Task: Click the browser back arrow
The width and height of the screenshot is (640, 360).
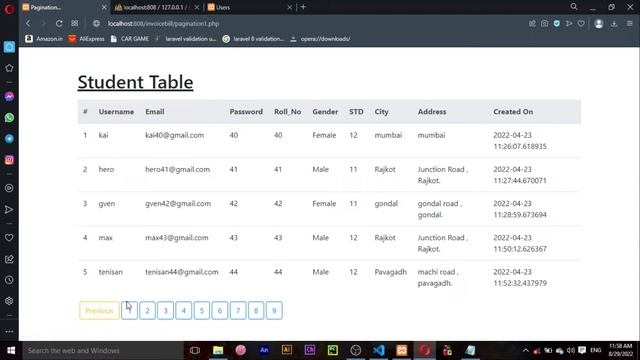Action: [28, 24]
